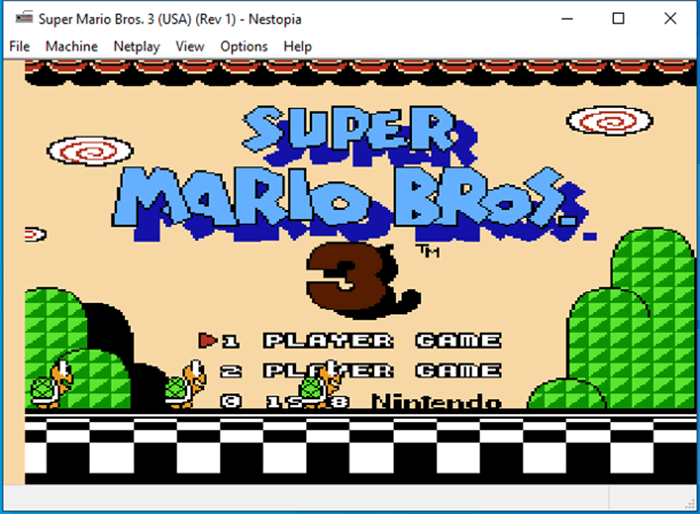Open the Help menu
The width and height of the screenshot is (700, 514).
pos(297,46)
